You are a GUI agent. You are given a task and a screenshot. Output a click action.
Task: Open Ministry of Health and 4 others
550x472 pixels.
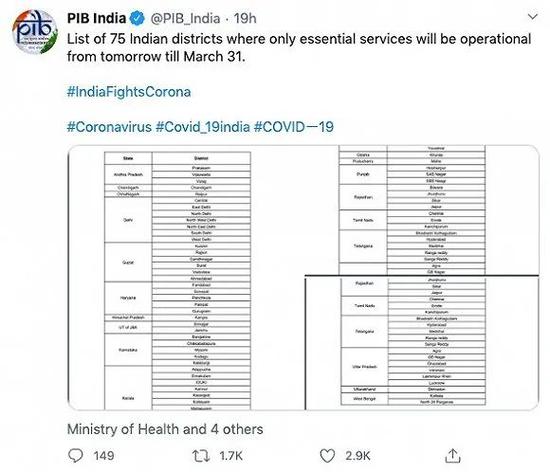165,429
